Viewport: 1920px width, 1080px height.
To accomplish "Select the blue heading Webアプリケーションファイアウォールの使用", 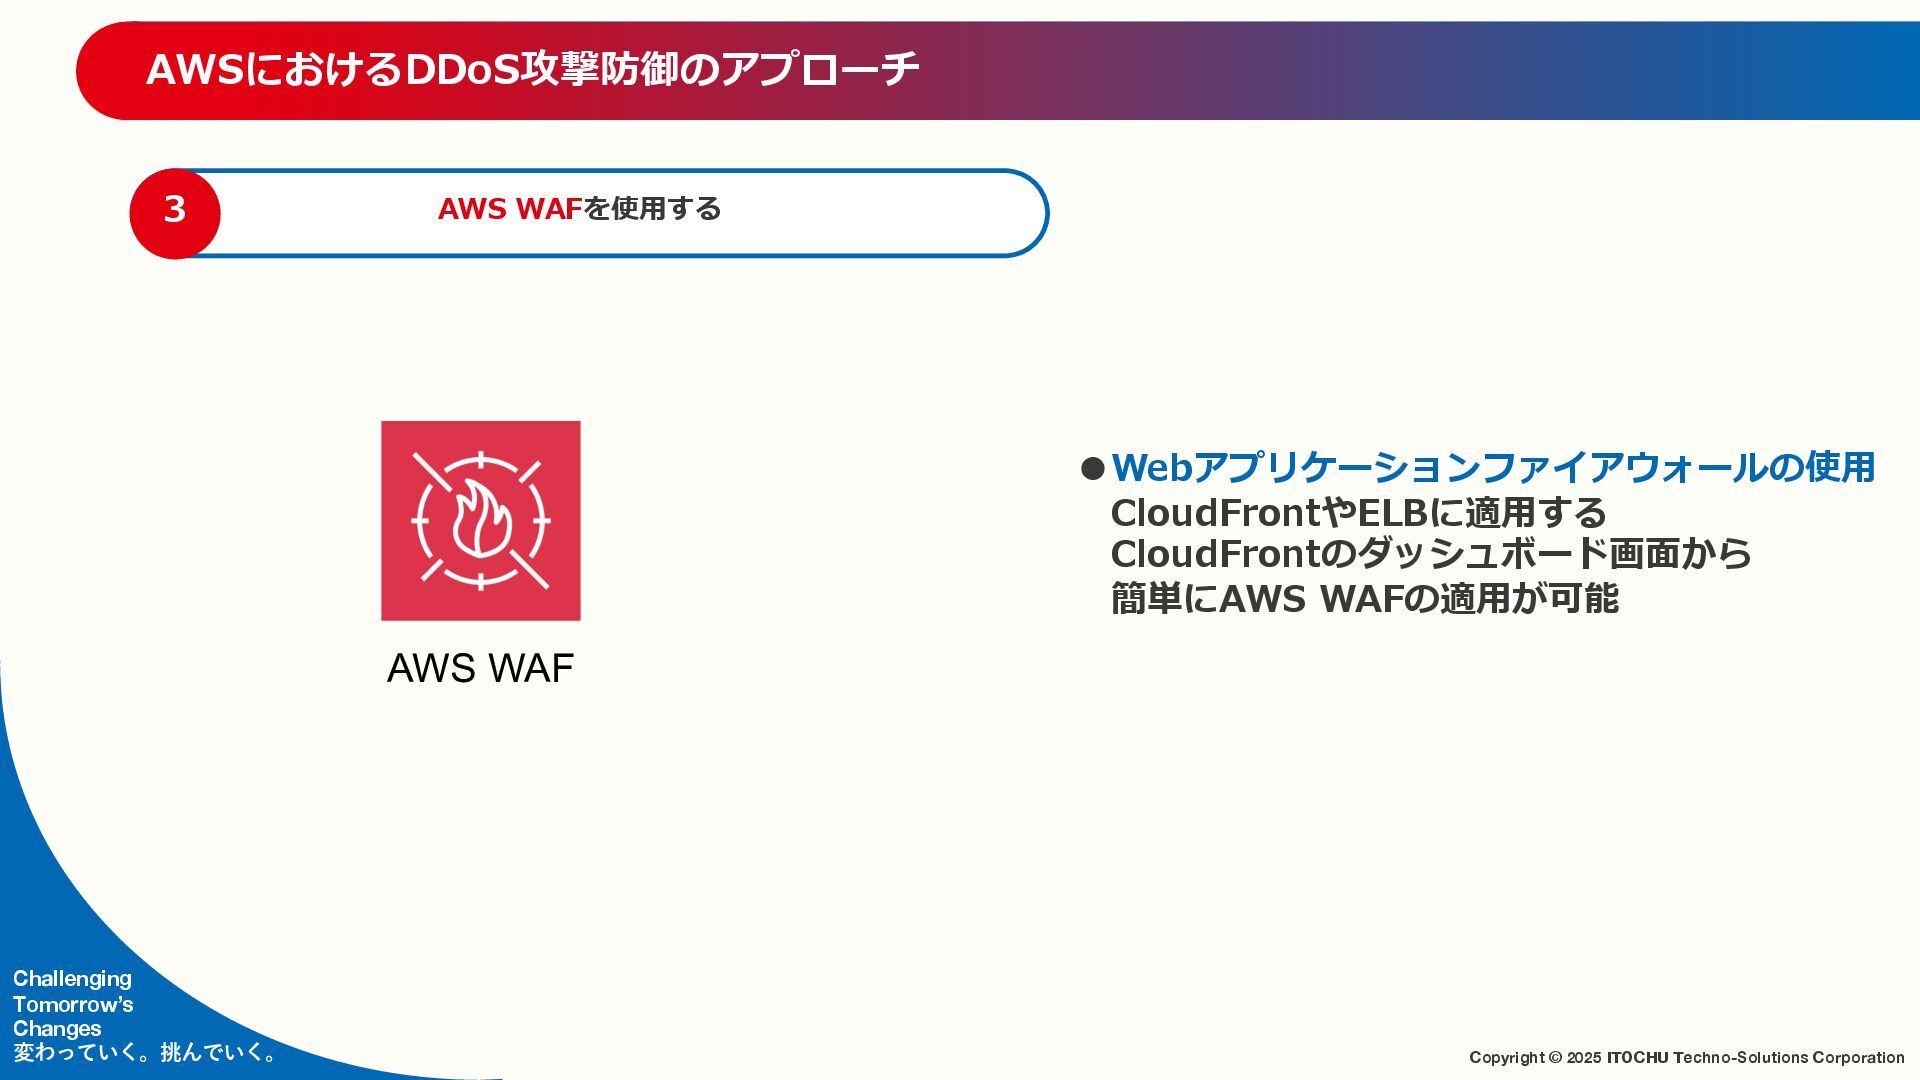I will pos(1493,467).
